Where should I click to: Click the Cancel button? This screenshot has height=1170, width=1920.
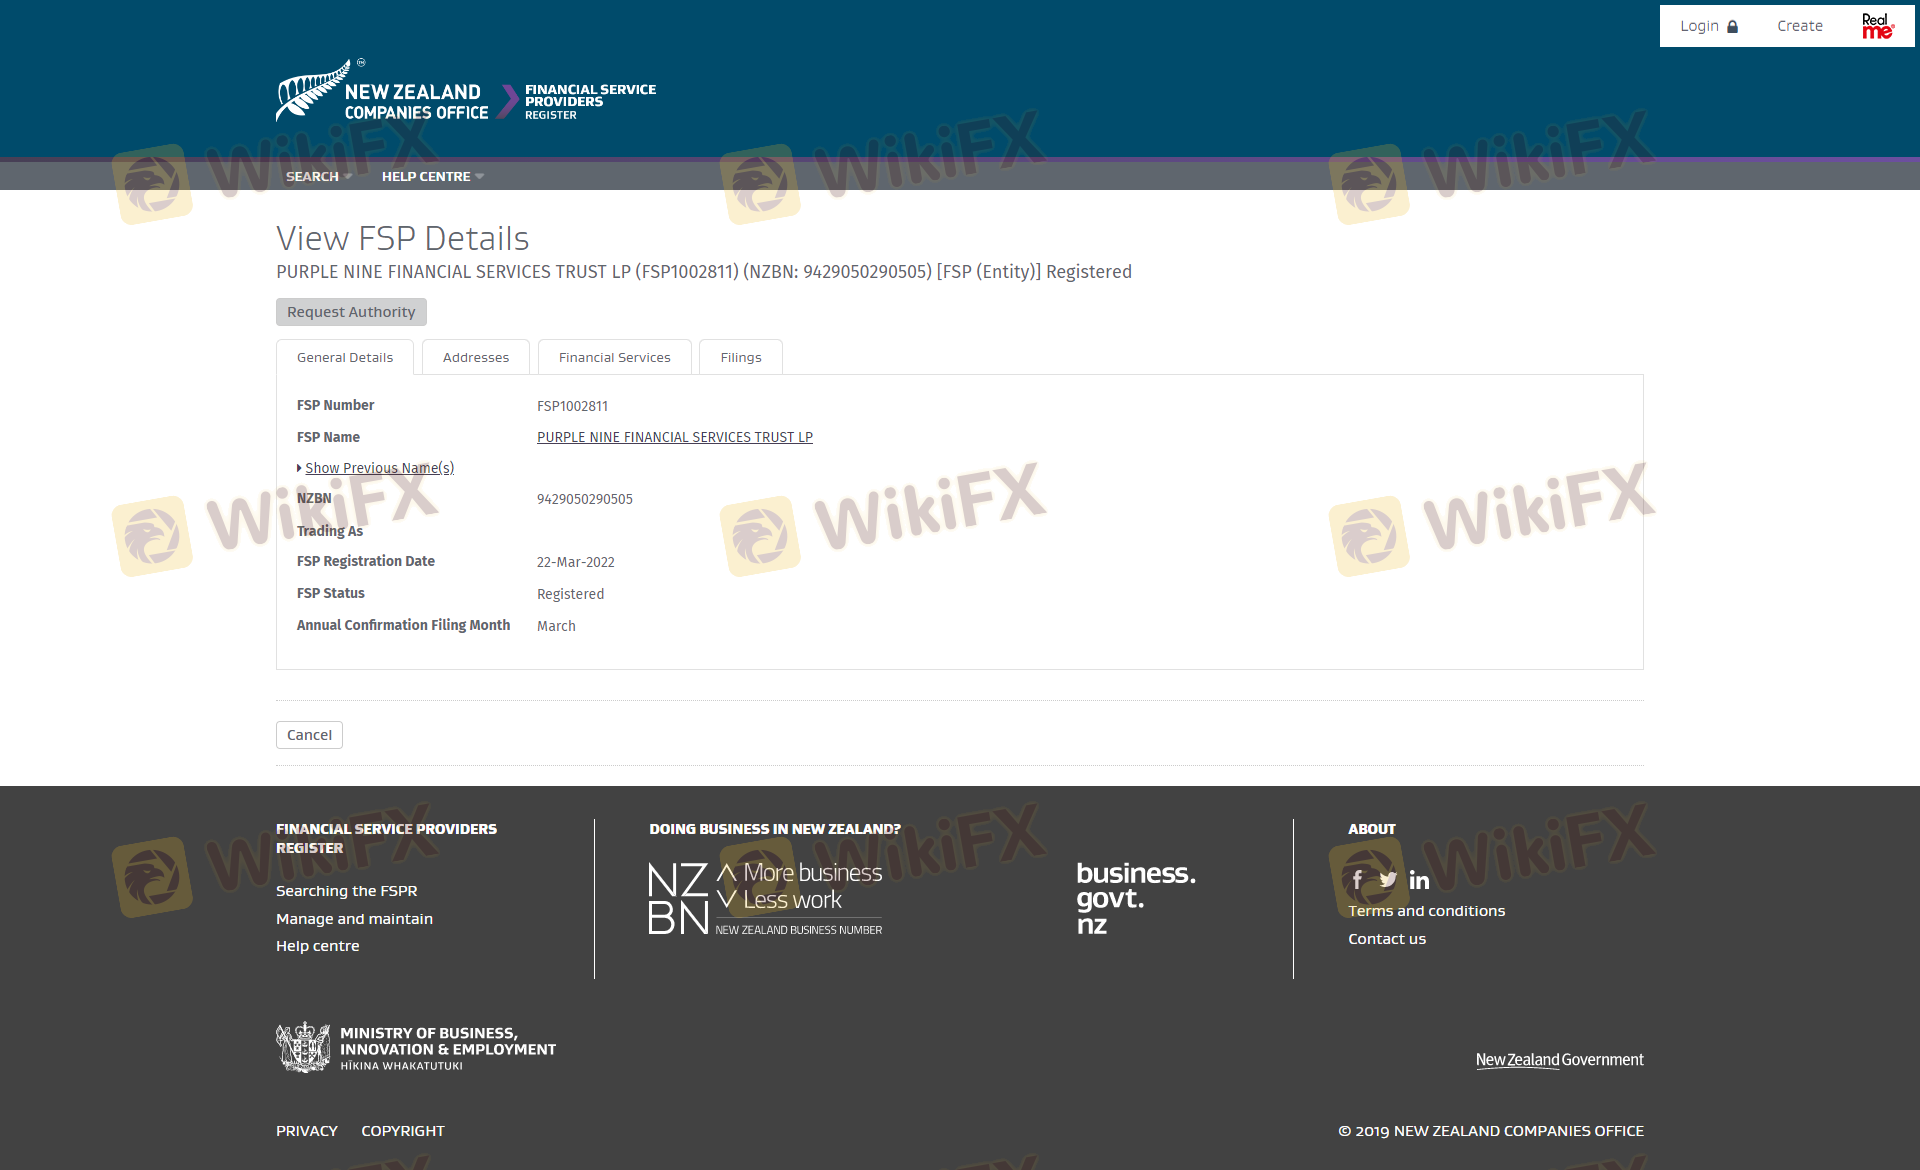(x=309, y=735)
